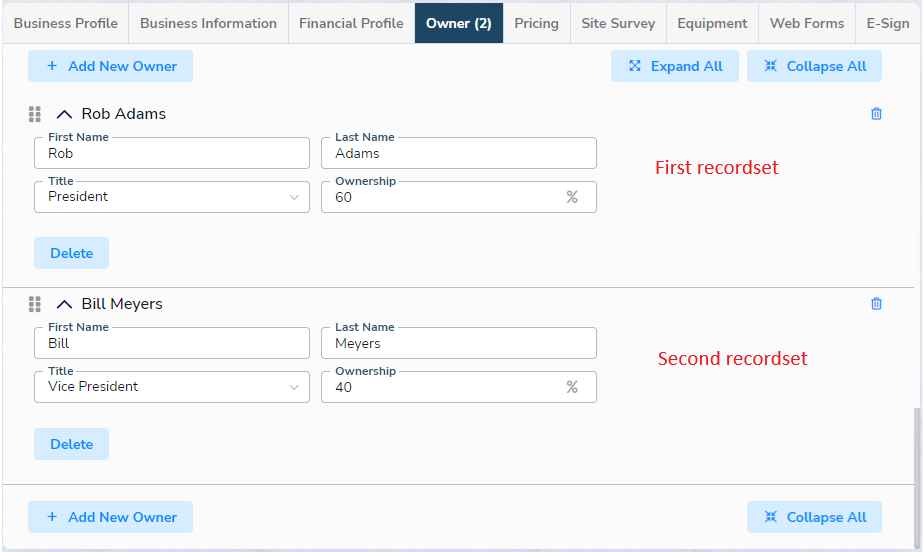Open the Title dropdown showing Vice President
Screen dimensions: 923x552
pos(171,387)
